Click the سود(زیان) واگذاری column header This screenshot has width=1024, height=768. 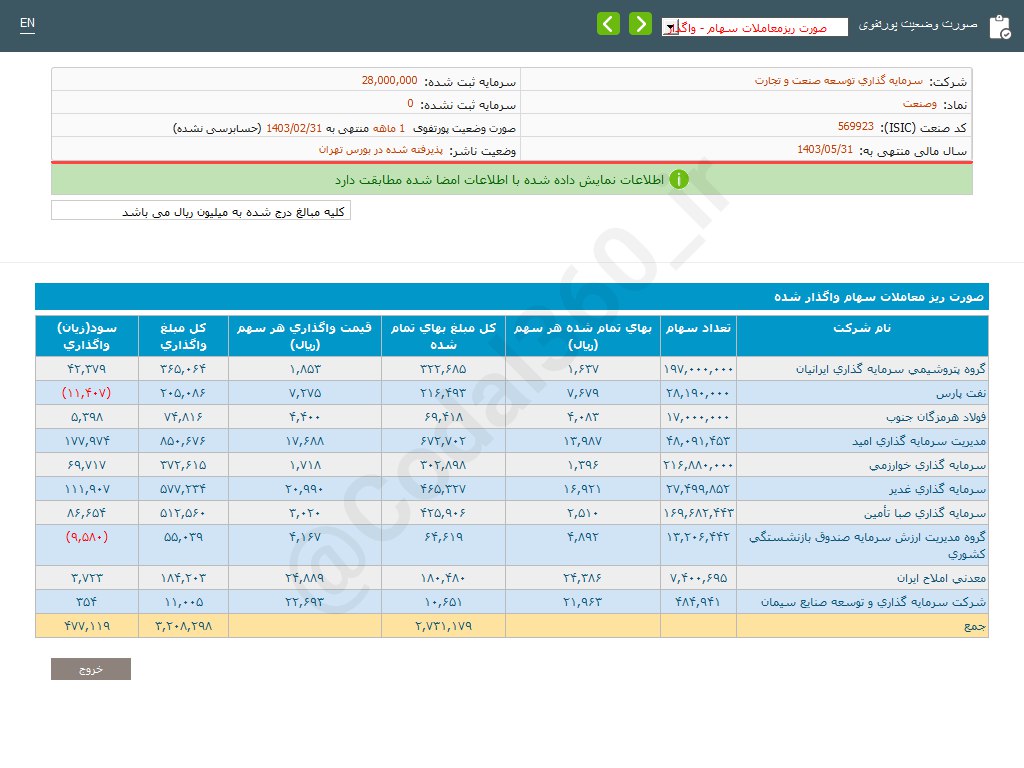(86, 335)
